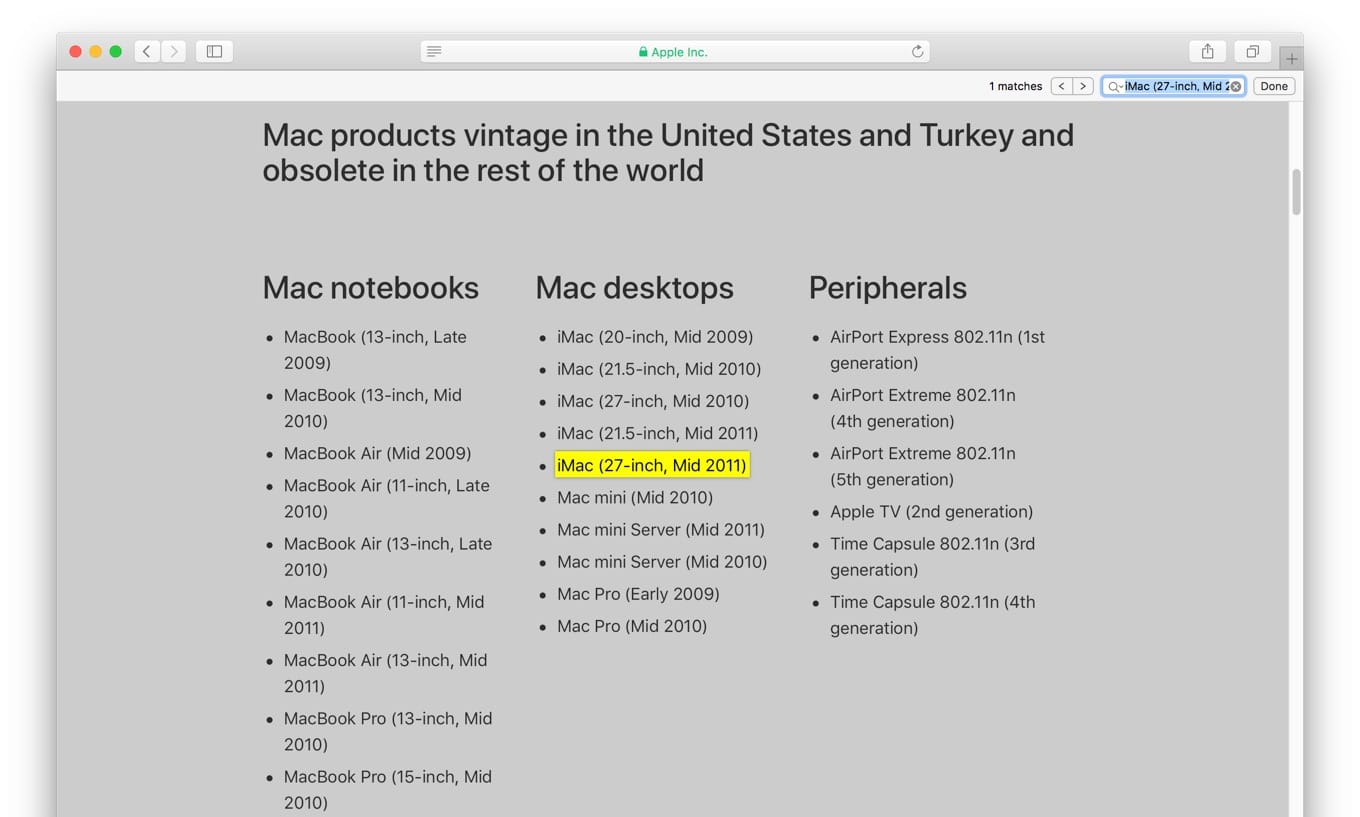Click the Apple Inc. address bar

tap(675, 51)
